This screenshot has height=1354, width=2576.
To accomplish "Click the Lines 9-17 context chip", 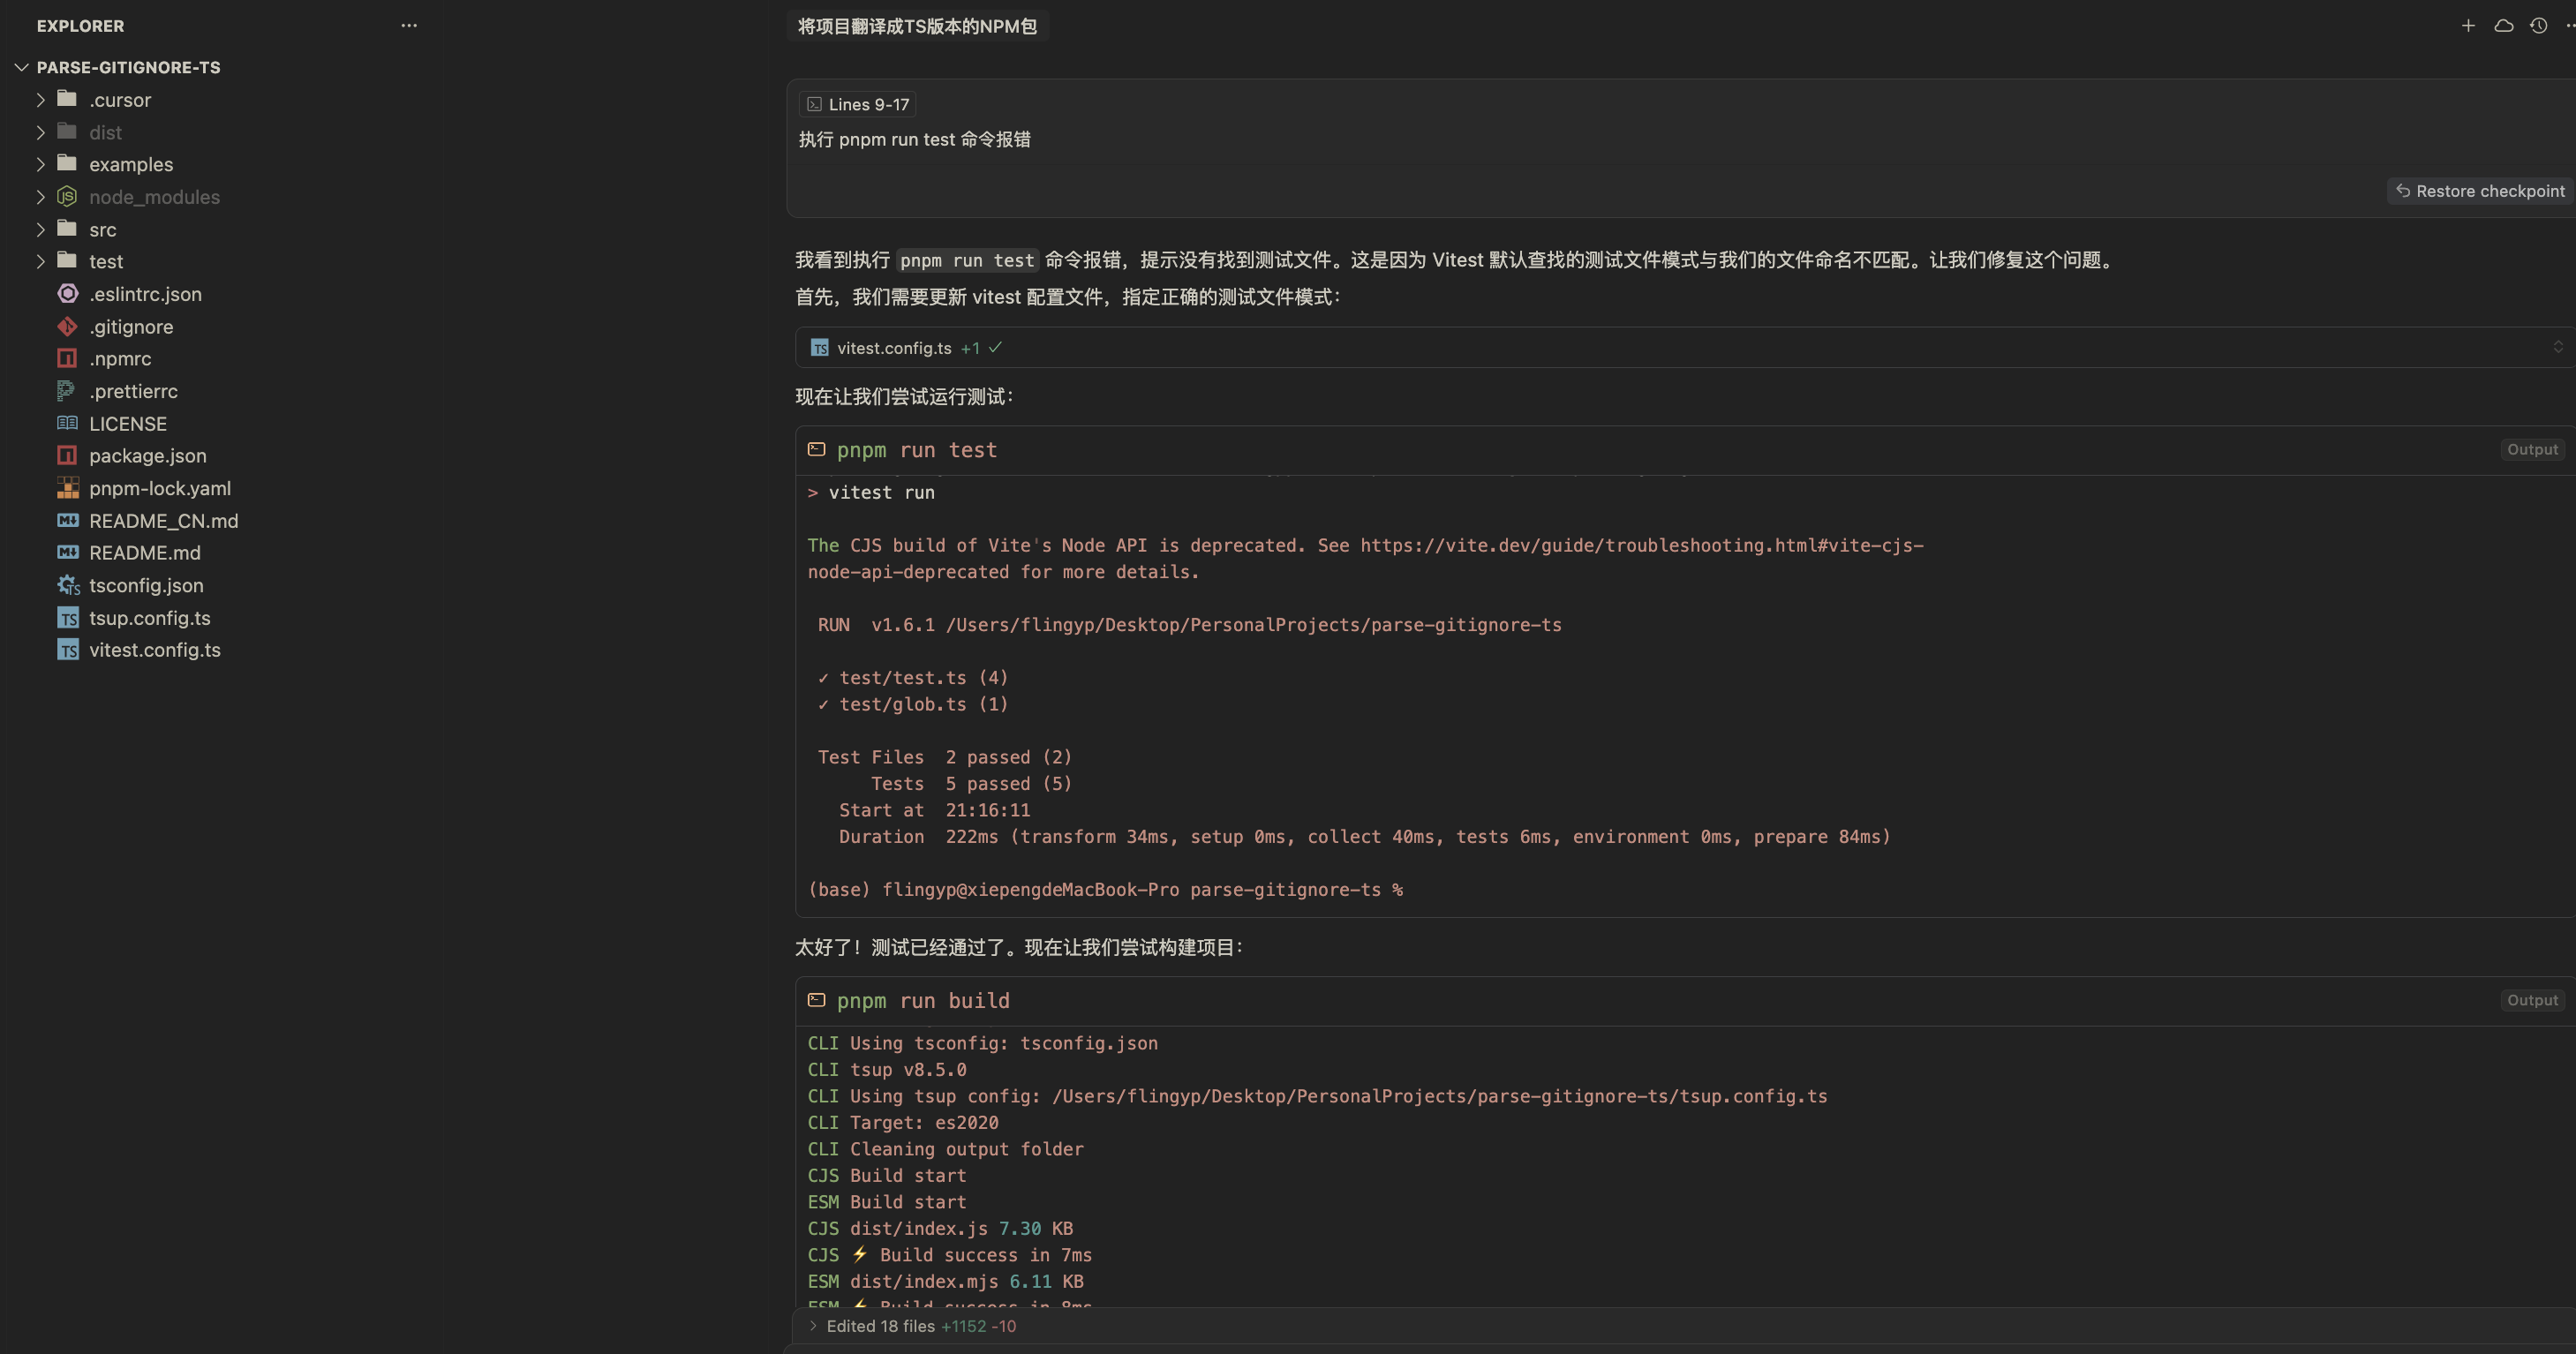I will point(858,104).
